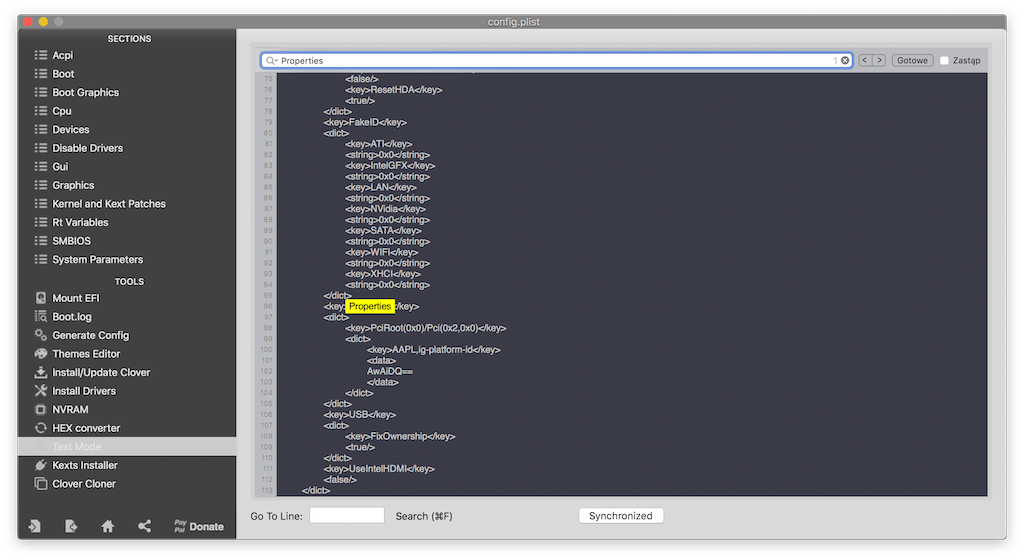Click the PayPal Donate button
The height and width of the screenshot is (560, 1024).
[x=199, y=526]
